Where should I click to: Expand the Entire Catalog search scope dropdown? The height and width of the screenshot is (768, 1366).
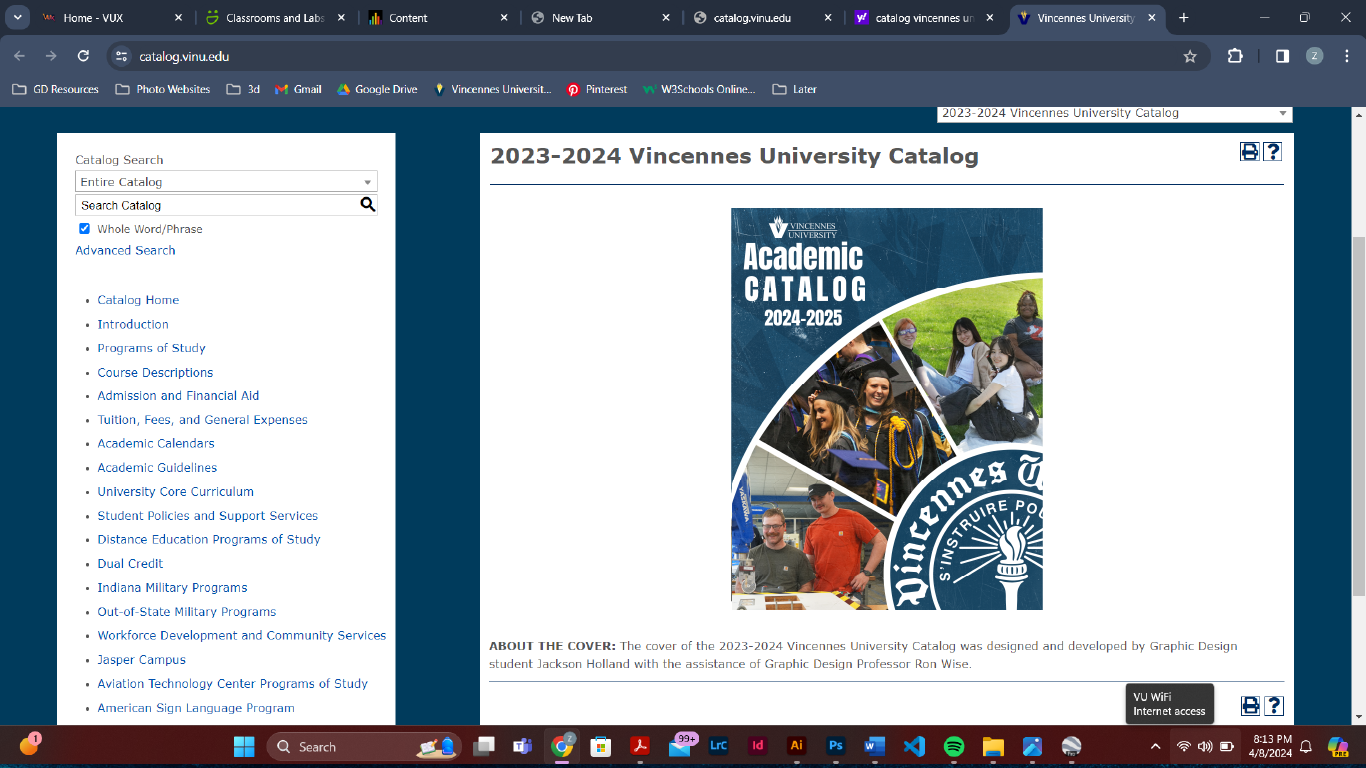(226, 182)
